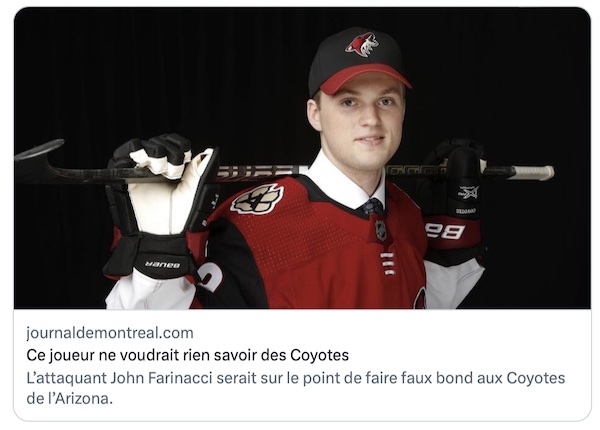
Task: Click the partial crest at jersey bottom
Action: pos(420,298)
